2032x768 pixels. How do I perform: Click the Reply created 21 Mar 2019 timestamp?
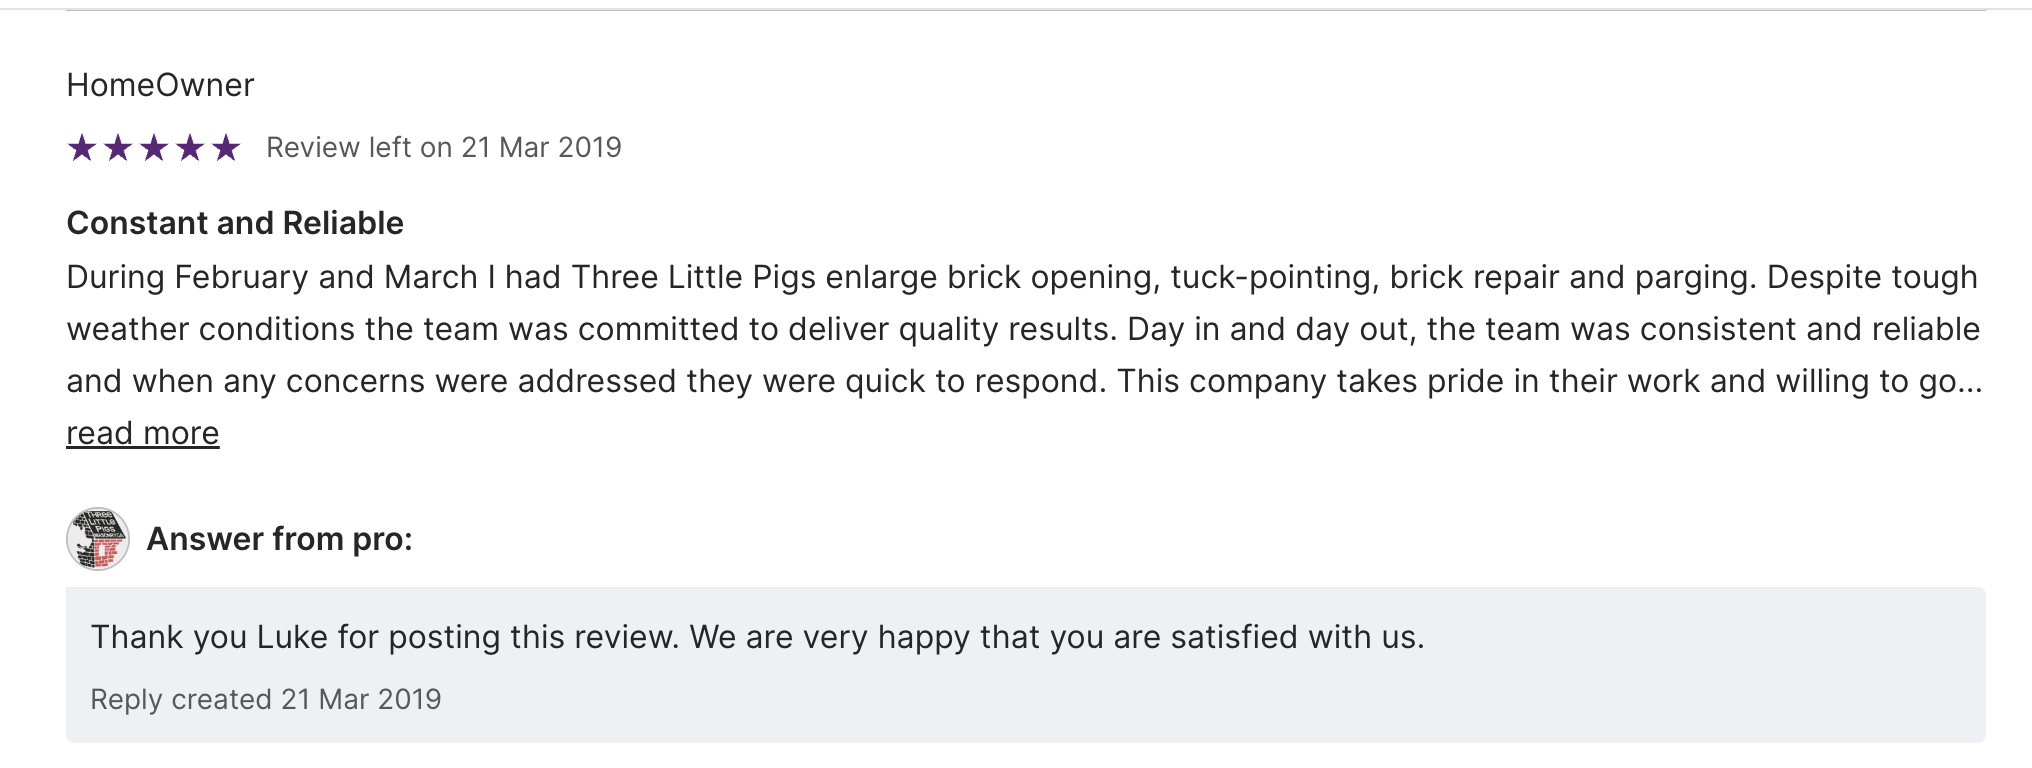265,699
